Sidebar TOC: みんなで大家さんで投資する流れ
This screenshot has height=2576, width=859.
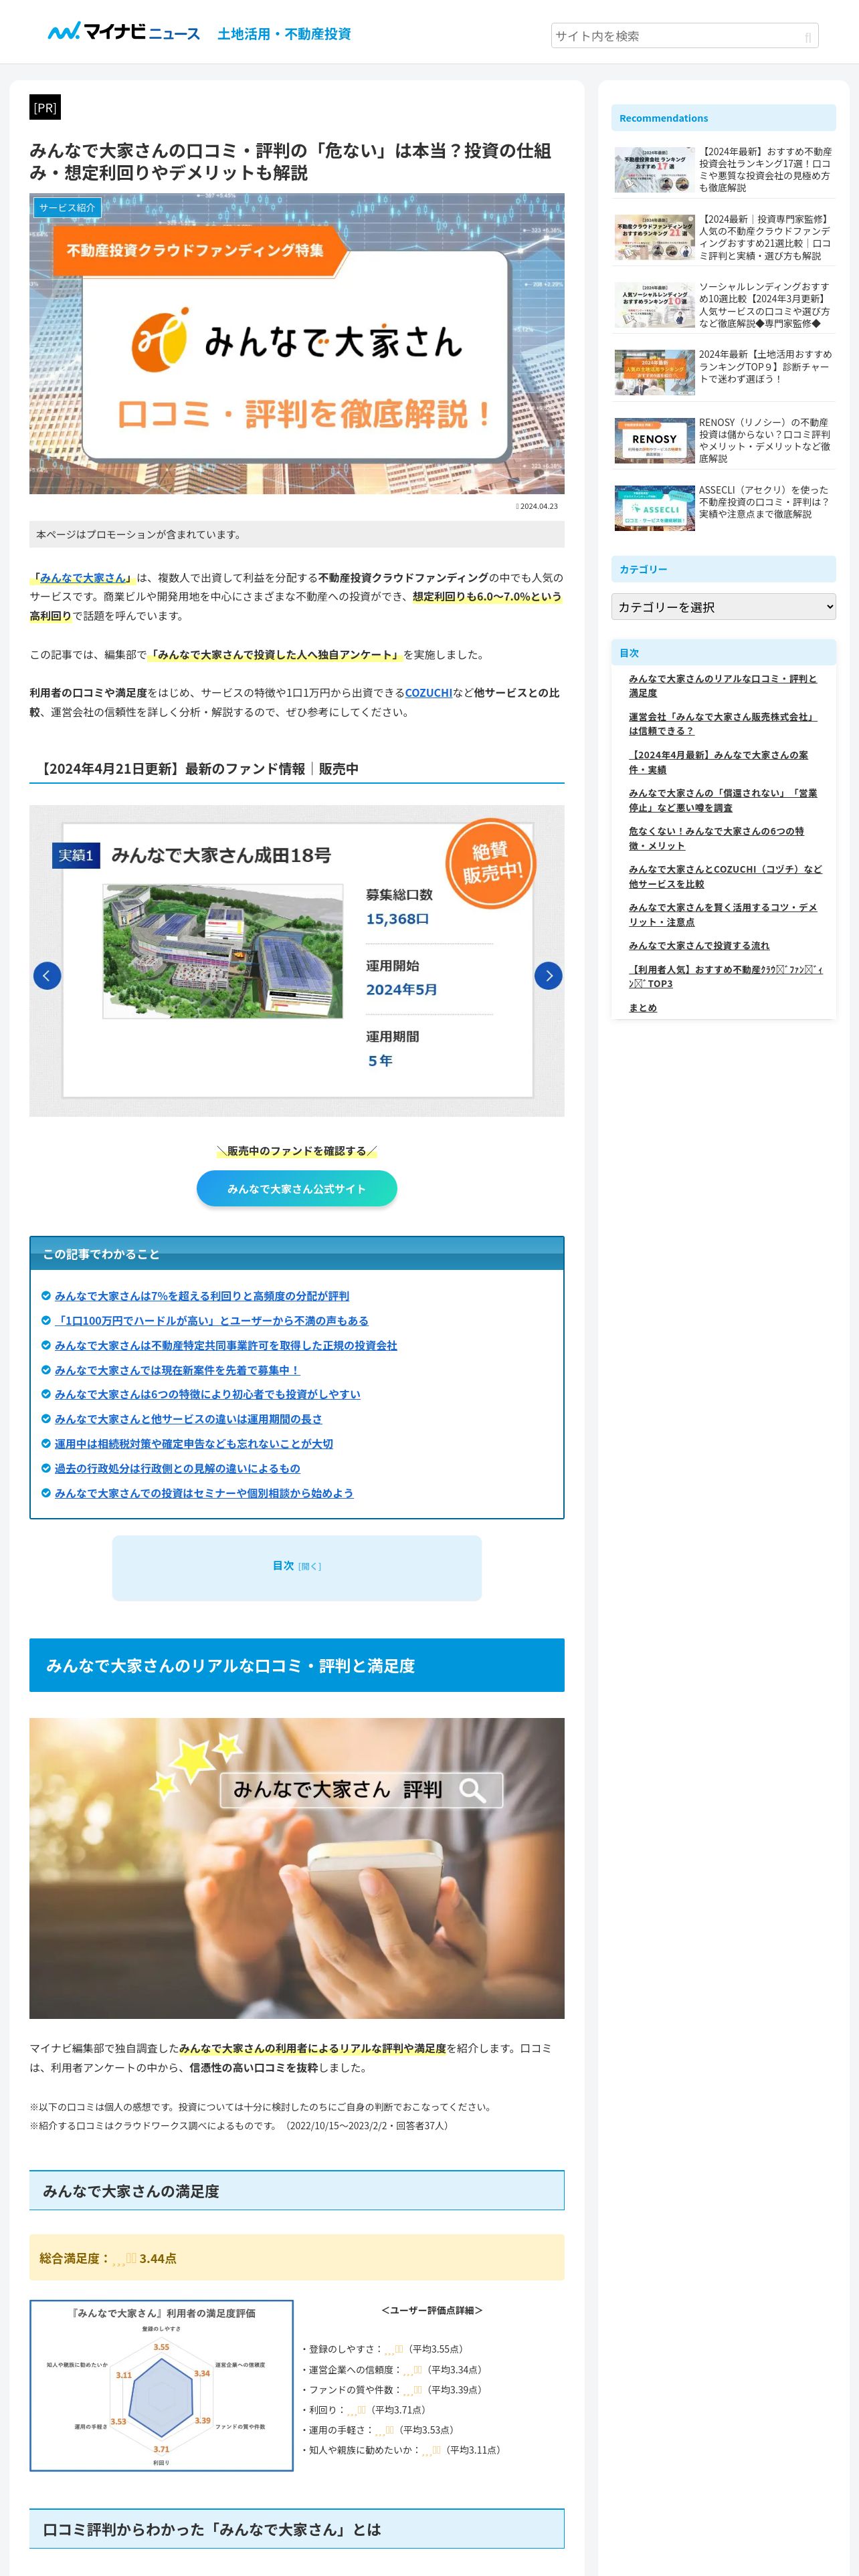[699, 946]
